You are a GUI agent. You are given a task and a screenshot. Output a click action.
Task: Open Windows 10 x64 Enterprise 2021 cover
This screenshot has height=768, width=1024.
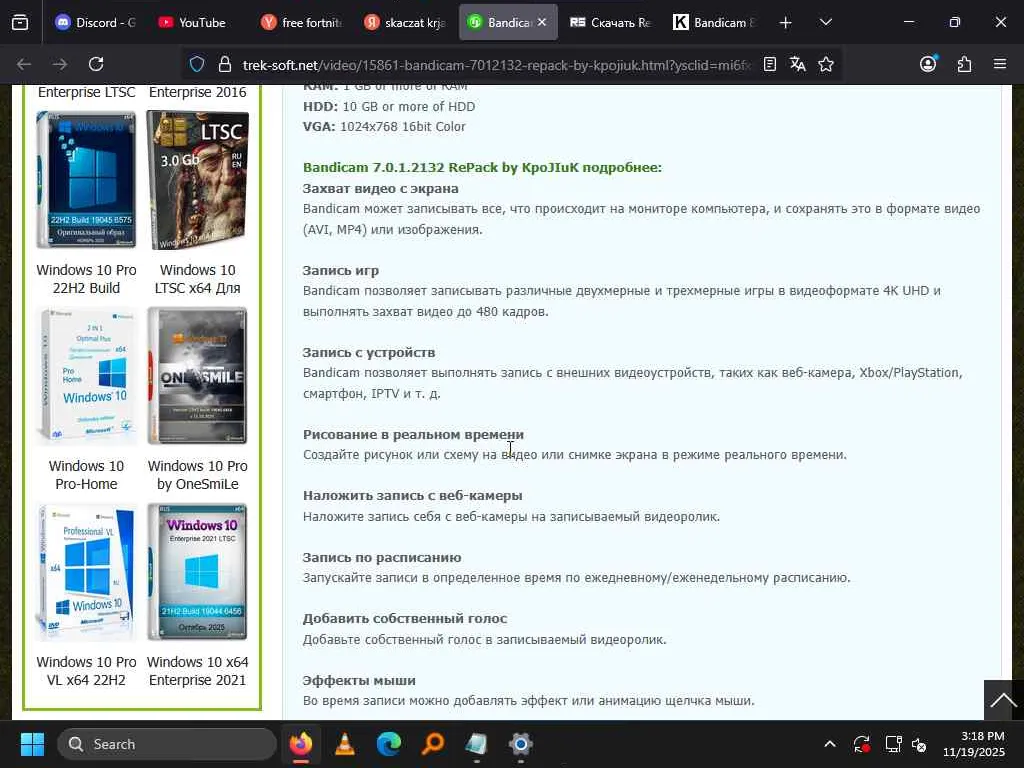click(197, 572)
